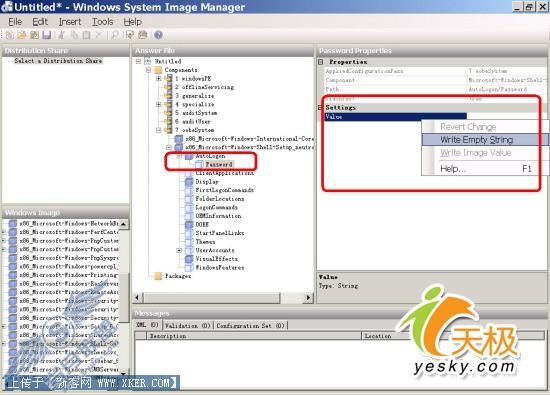Screen dimensions: 550x395
Task: Expand the 4 specialize node
Action: [159, 105]
